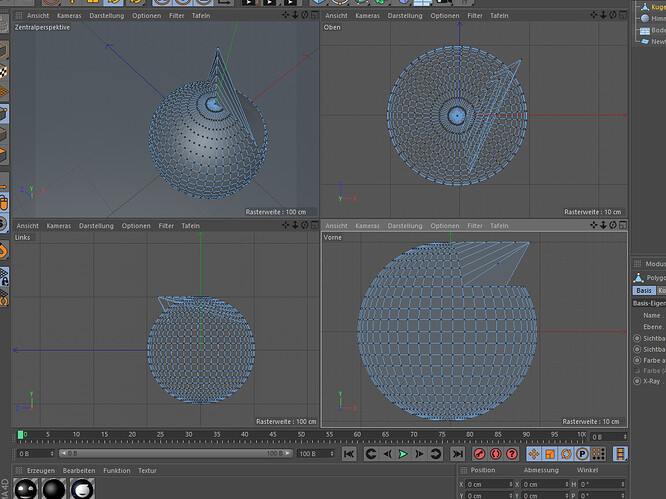Viewport: 666px width, 499px height.
Task: Click the zoom arrow icon of the Oben viewport
Action: pyautogui.click(x=603, y=15)
